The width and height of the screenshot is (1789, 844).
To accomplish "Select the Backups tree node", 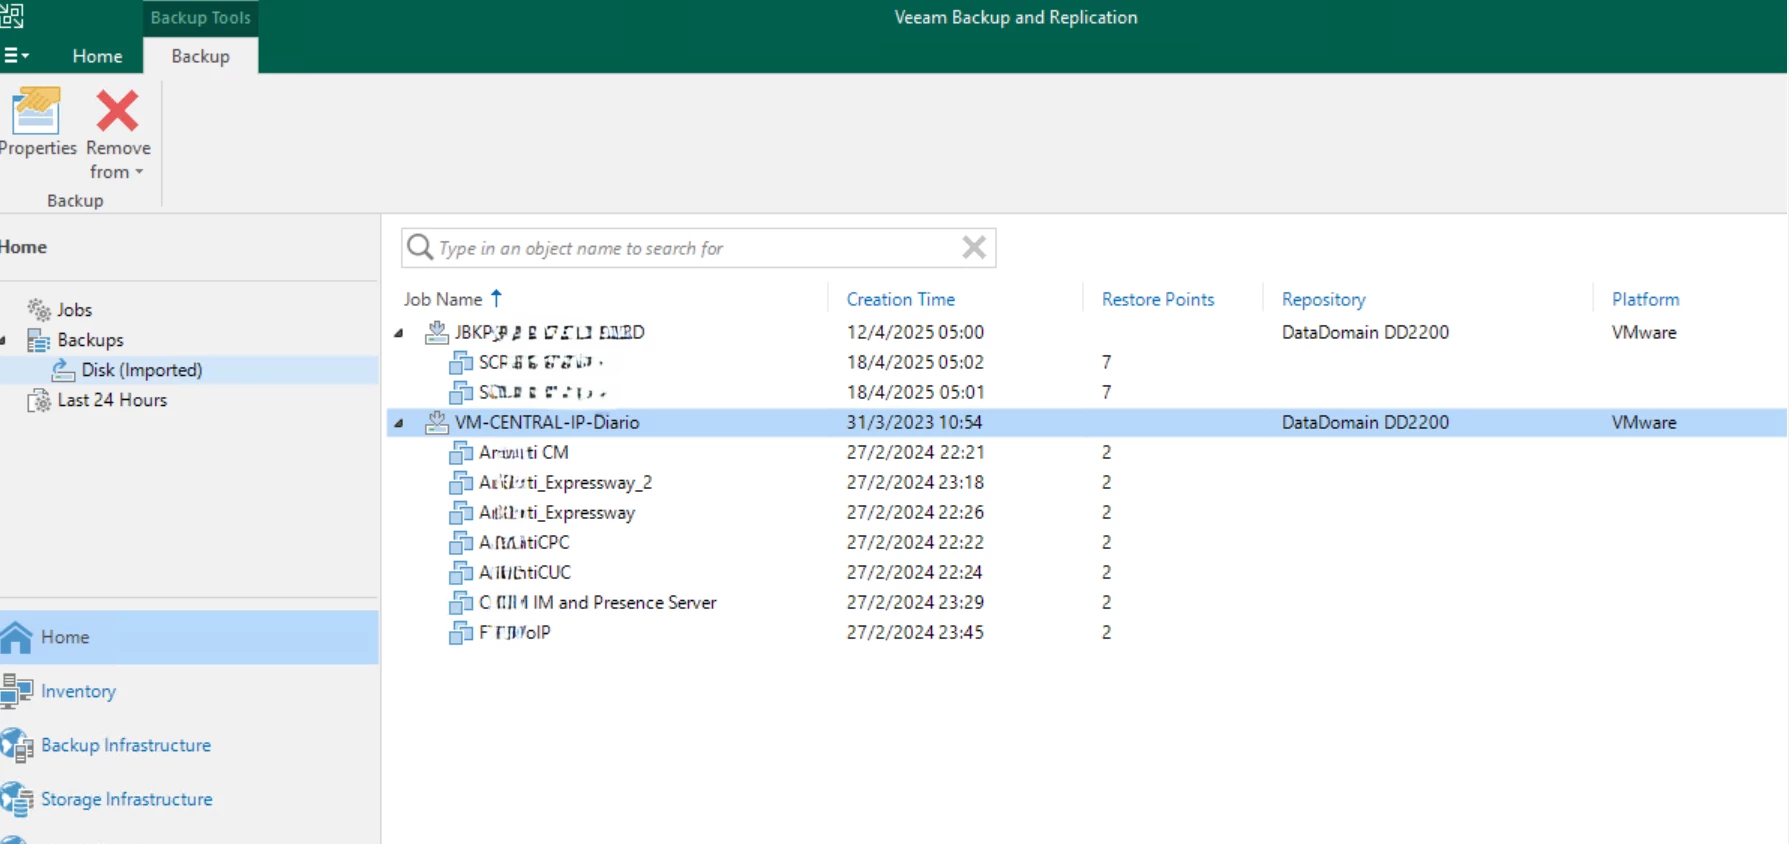I will pos(90,340).
